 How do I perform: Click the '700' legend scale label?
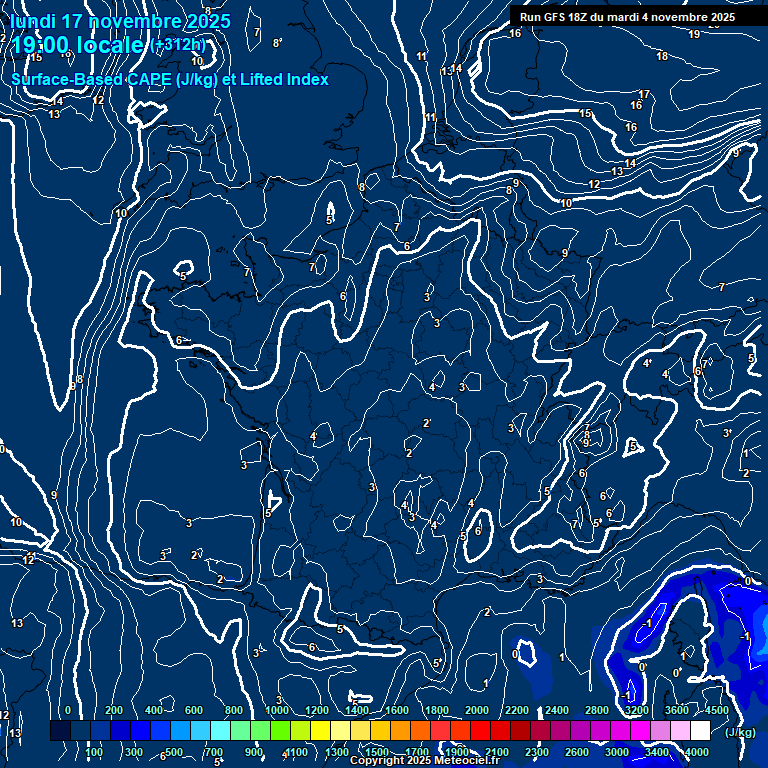(x=214, y=752)
